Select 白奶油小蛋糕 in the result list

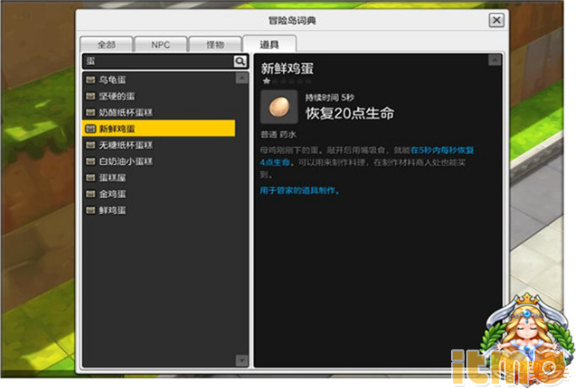tap(159, 161)
